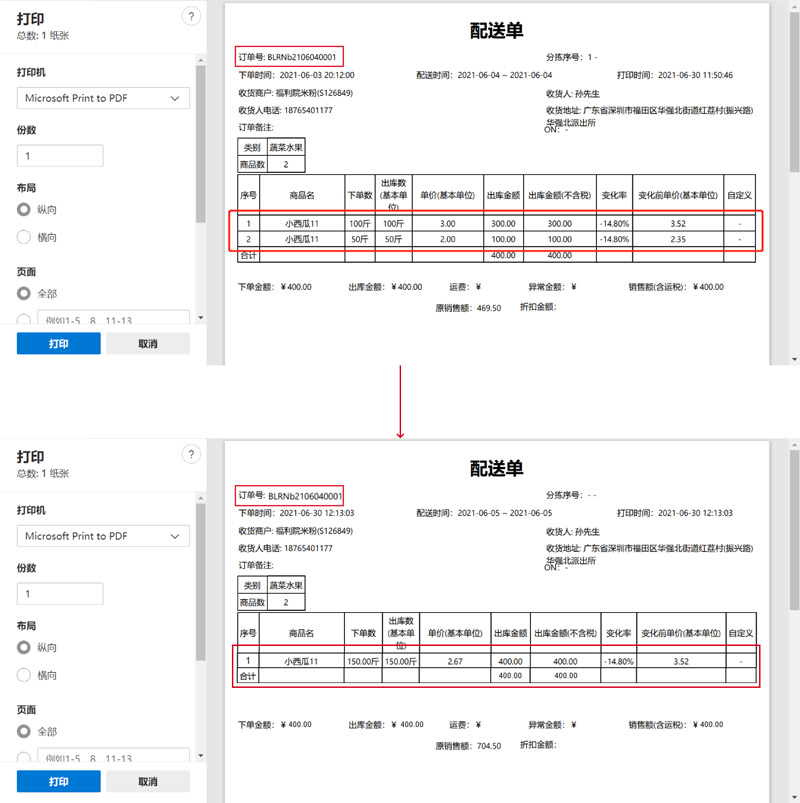Click settings panel scrollbar thumb in upper dialog
800x803 pixels.
pyautogui.click(x=201, y=144)
